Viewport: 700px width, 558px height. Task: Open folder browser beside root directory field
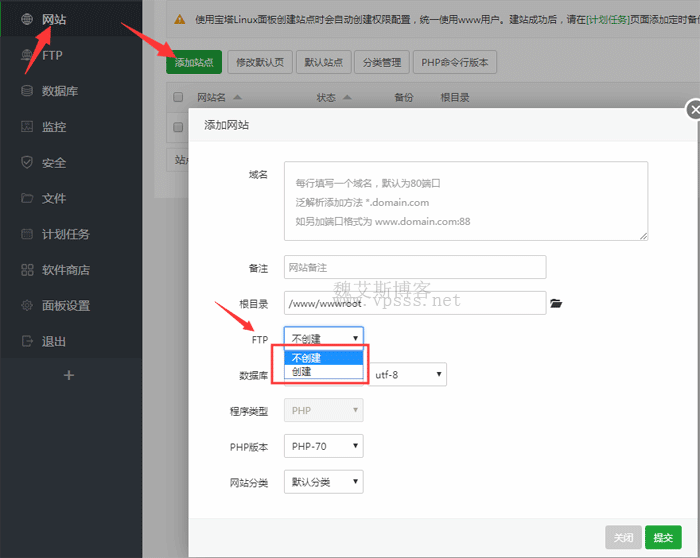pos(557,303)
